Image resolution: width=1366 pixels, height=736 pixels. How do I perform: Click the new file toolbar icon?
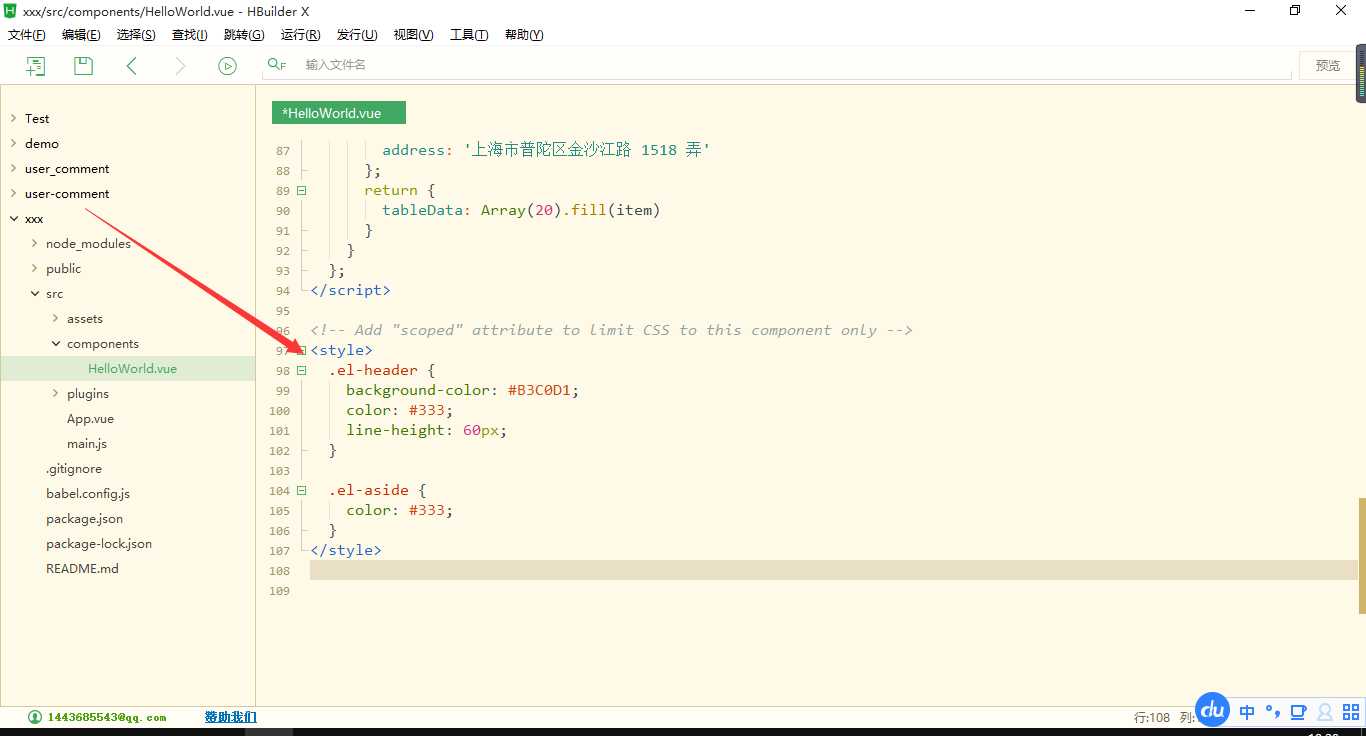click(36, 66)
